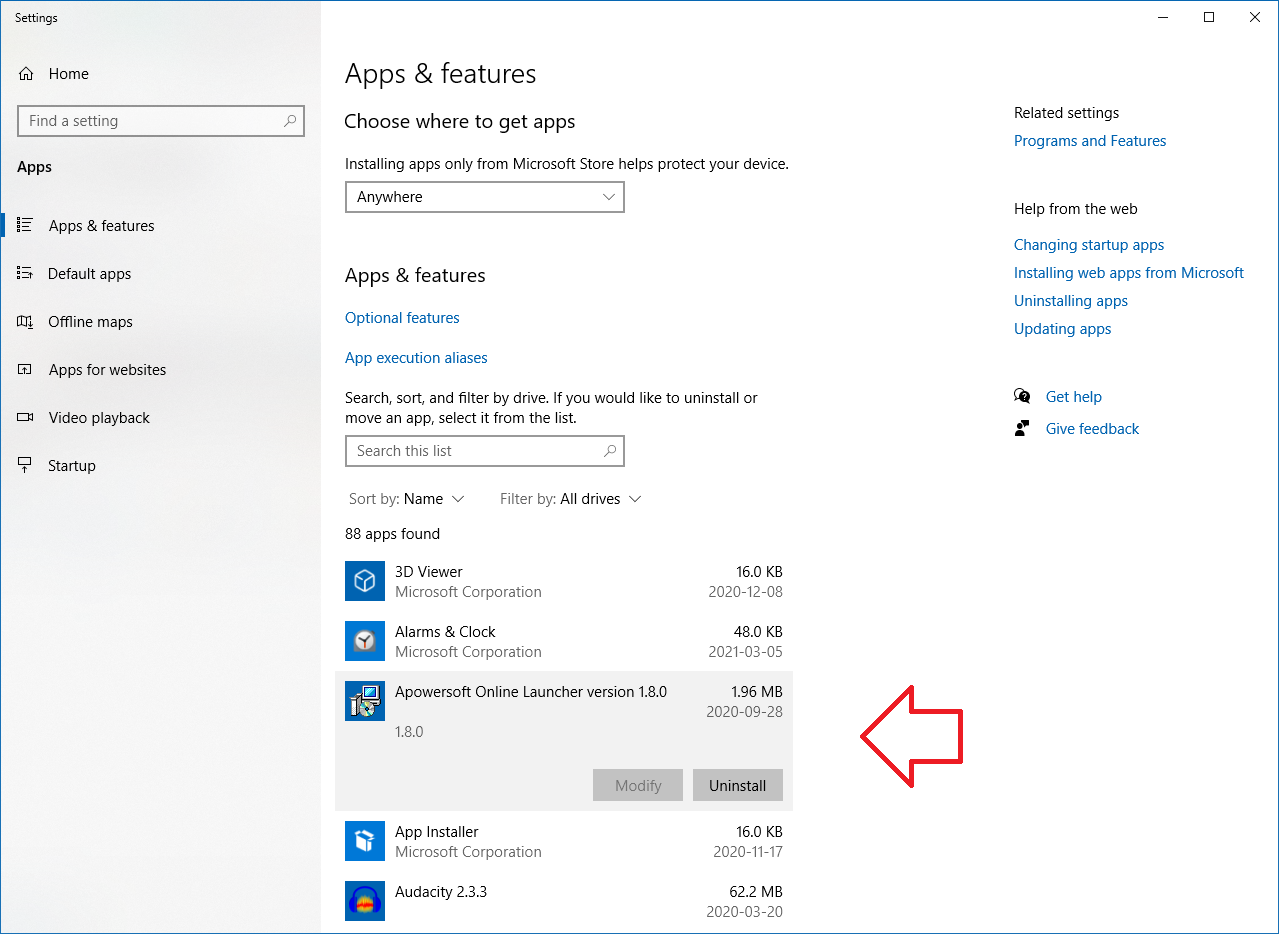Viewport: 1279px width, 934px height.
Task: Go to Apps for websites section
Action: pyautogui.click(x=160, y=370)
